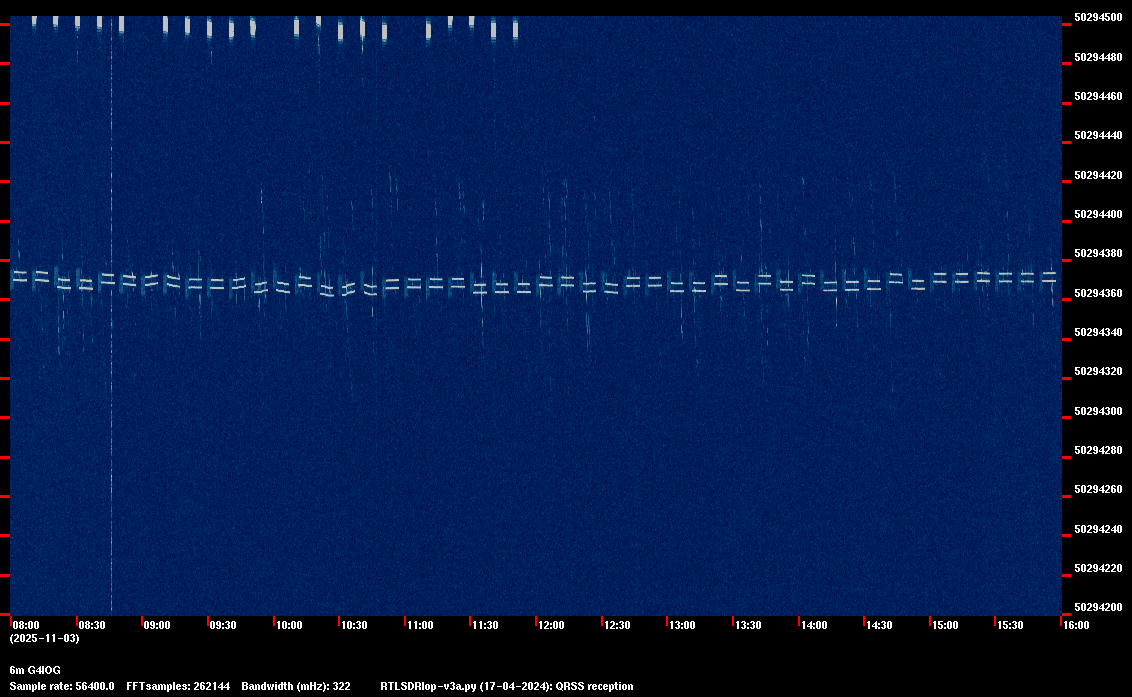This screenshot has height=697, width=1132.
Task: Click the 11:00 time axis label
Action: tap(419, 625)
